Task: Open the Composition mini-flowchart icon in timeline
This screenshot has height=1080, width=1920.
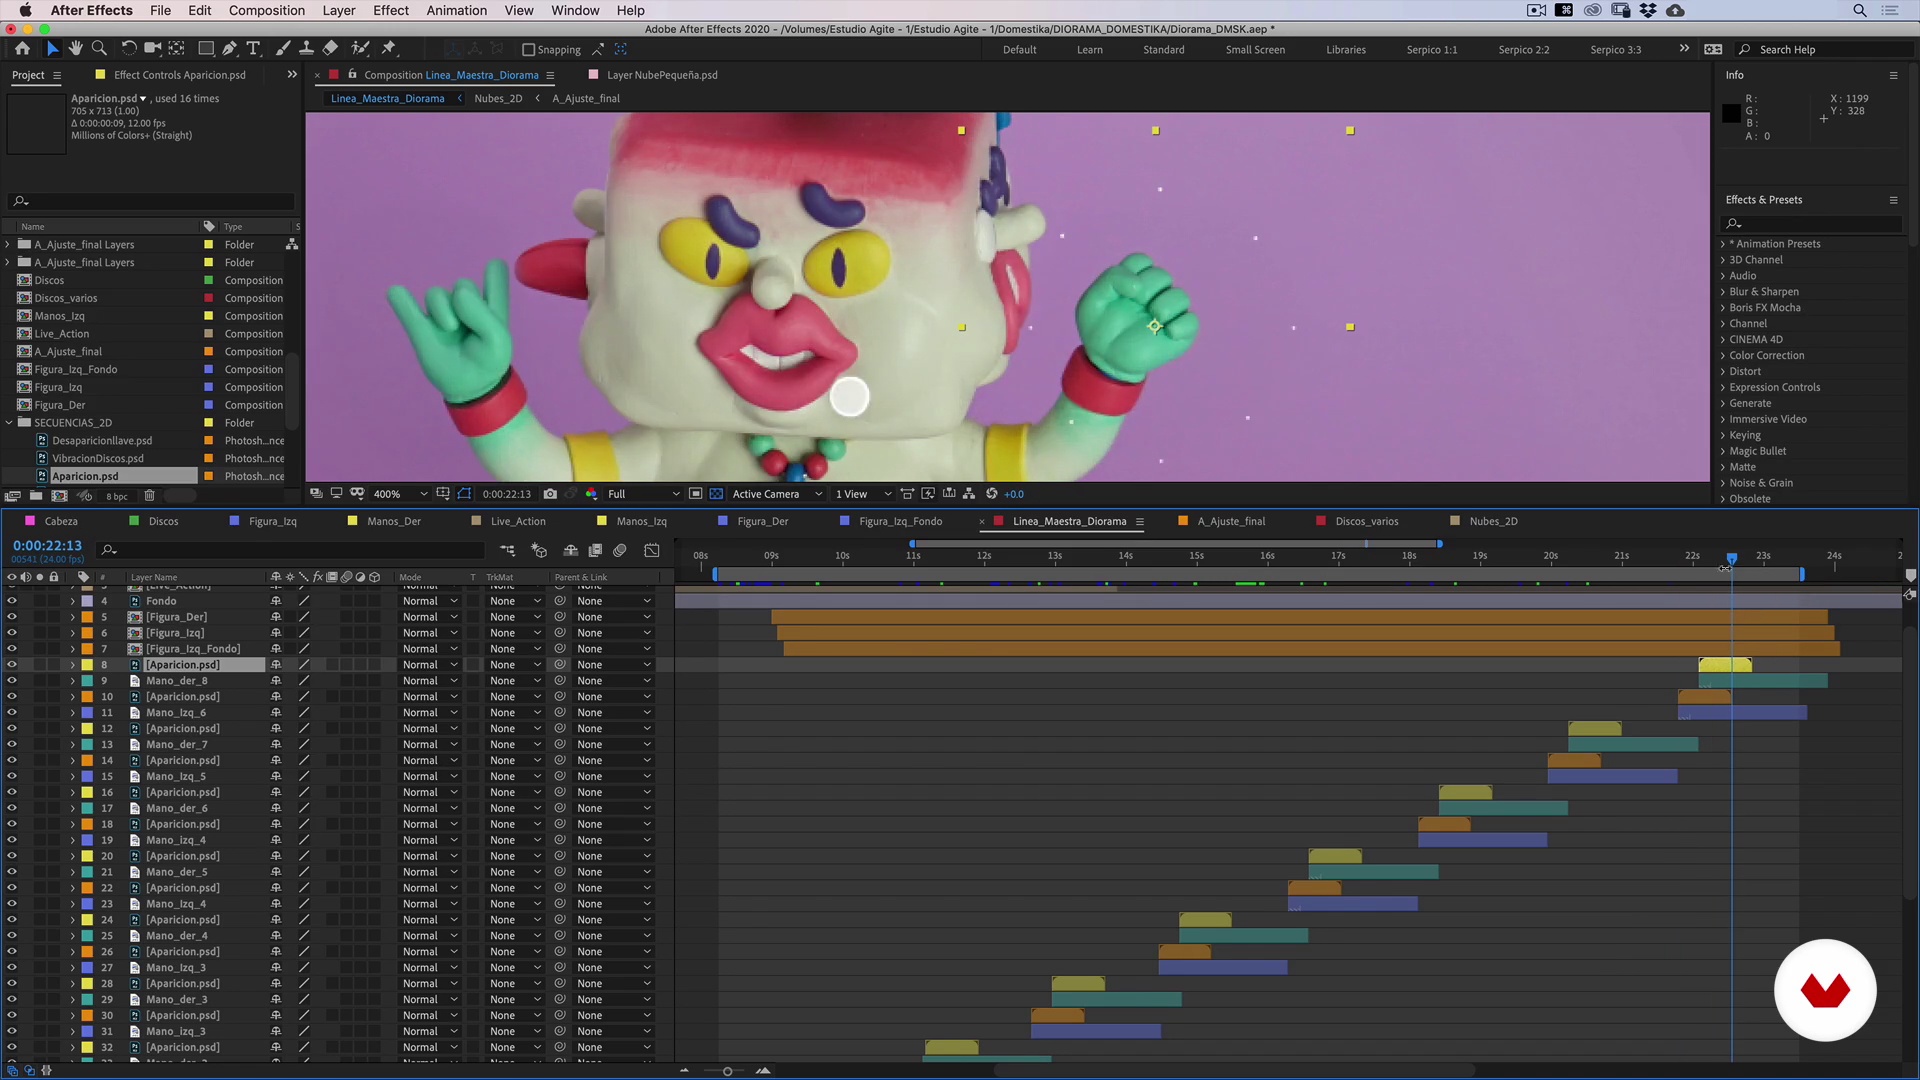Action: click(508, 550)
